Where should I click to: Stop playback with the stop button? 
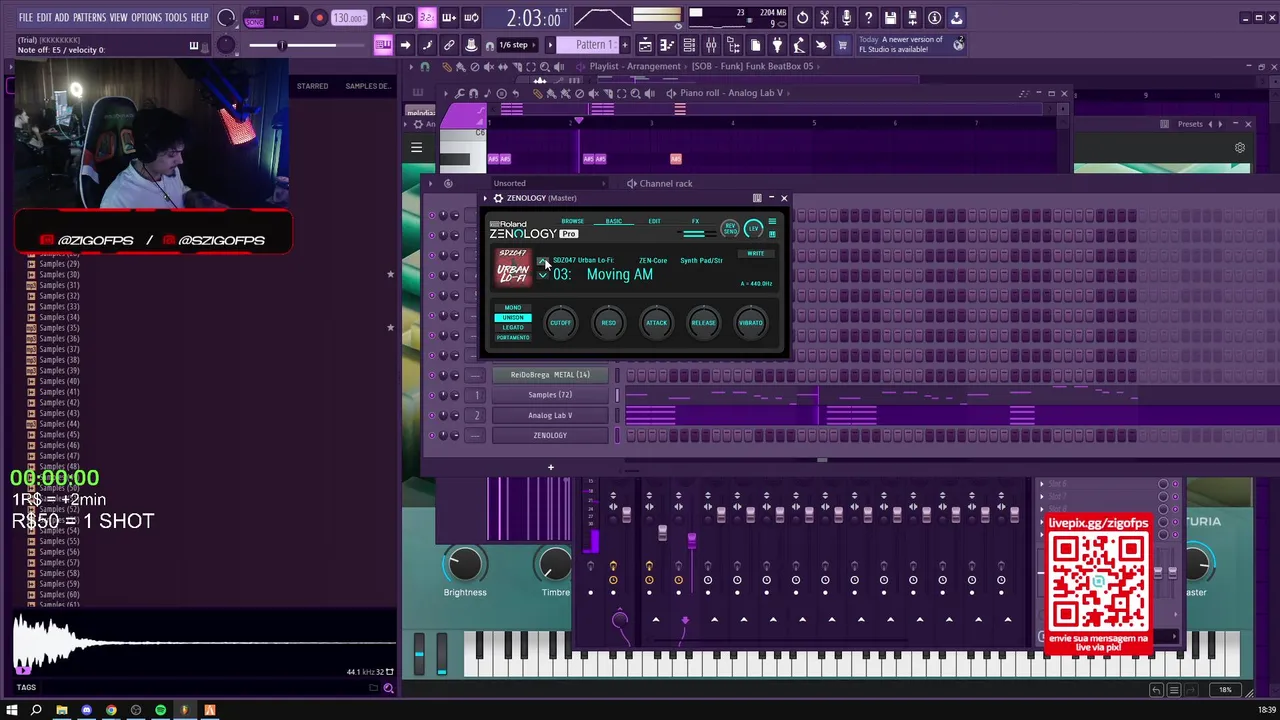tap(297, 18)
